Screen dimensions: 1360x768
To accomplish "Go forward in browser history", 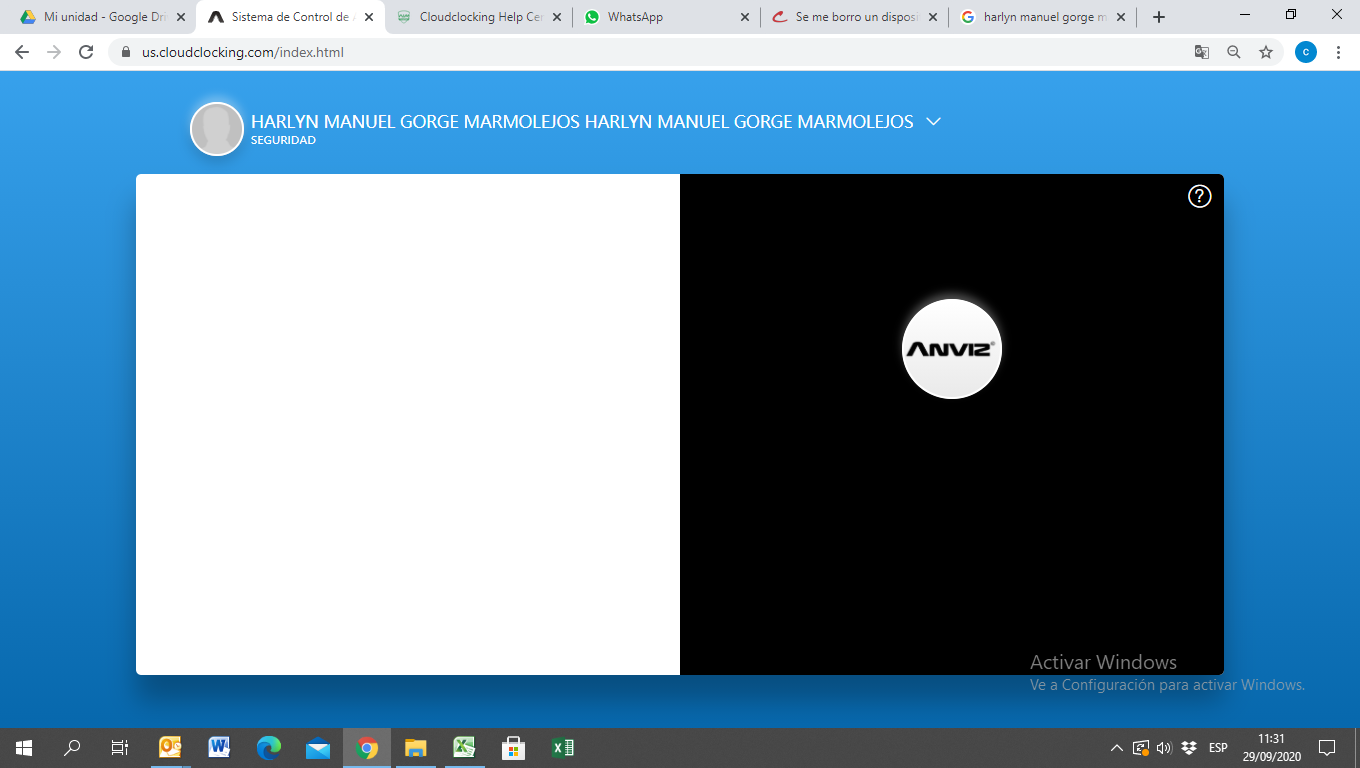I will pyautogui.click(x=54, y=52).
